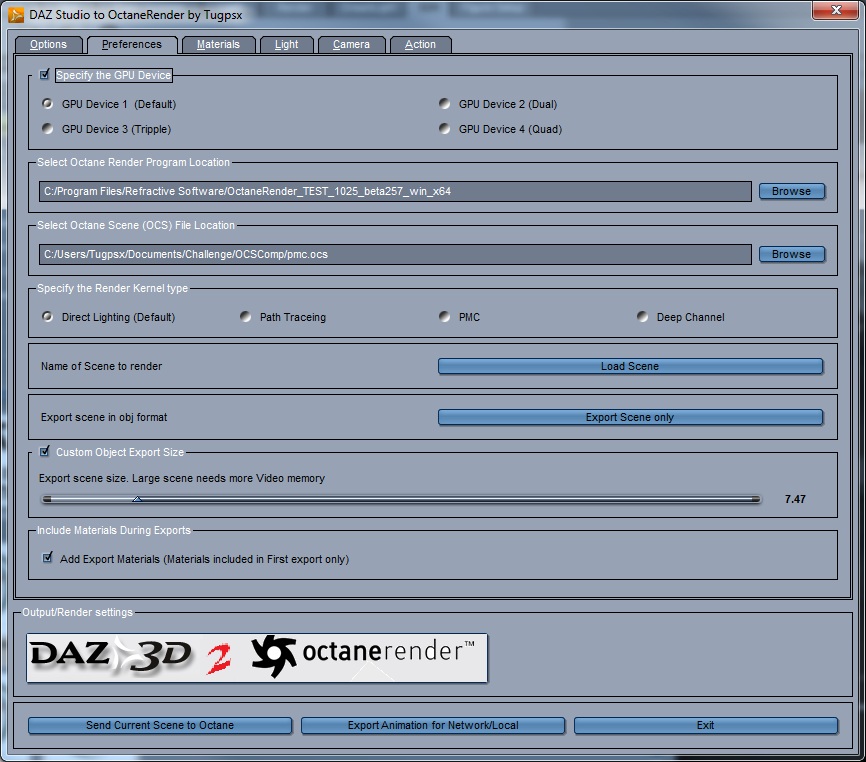
Task: Click 'Name of Scene to render' label
Action: point(102,366)
